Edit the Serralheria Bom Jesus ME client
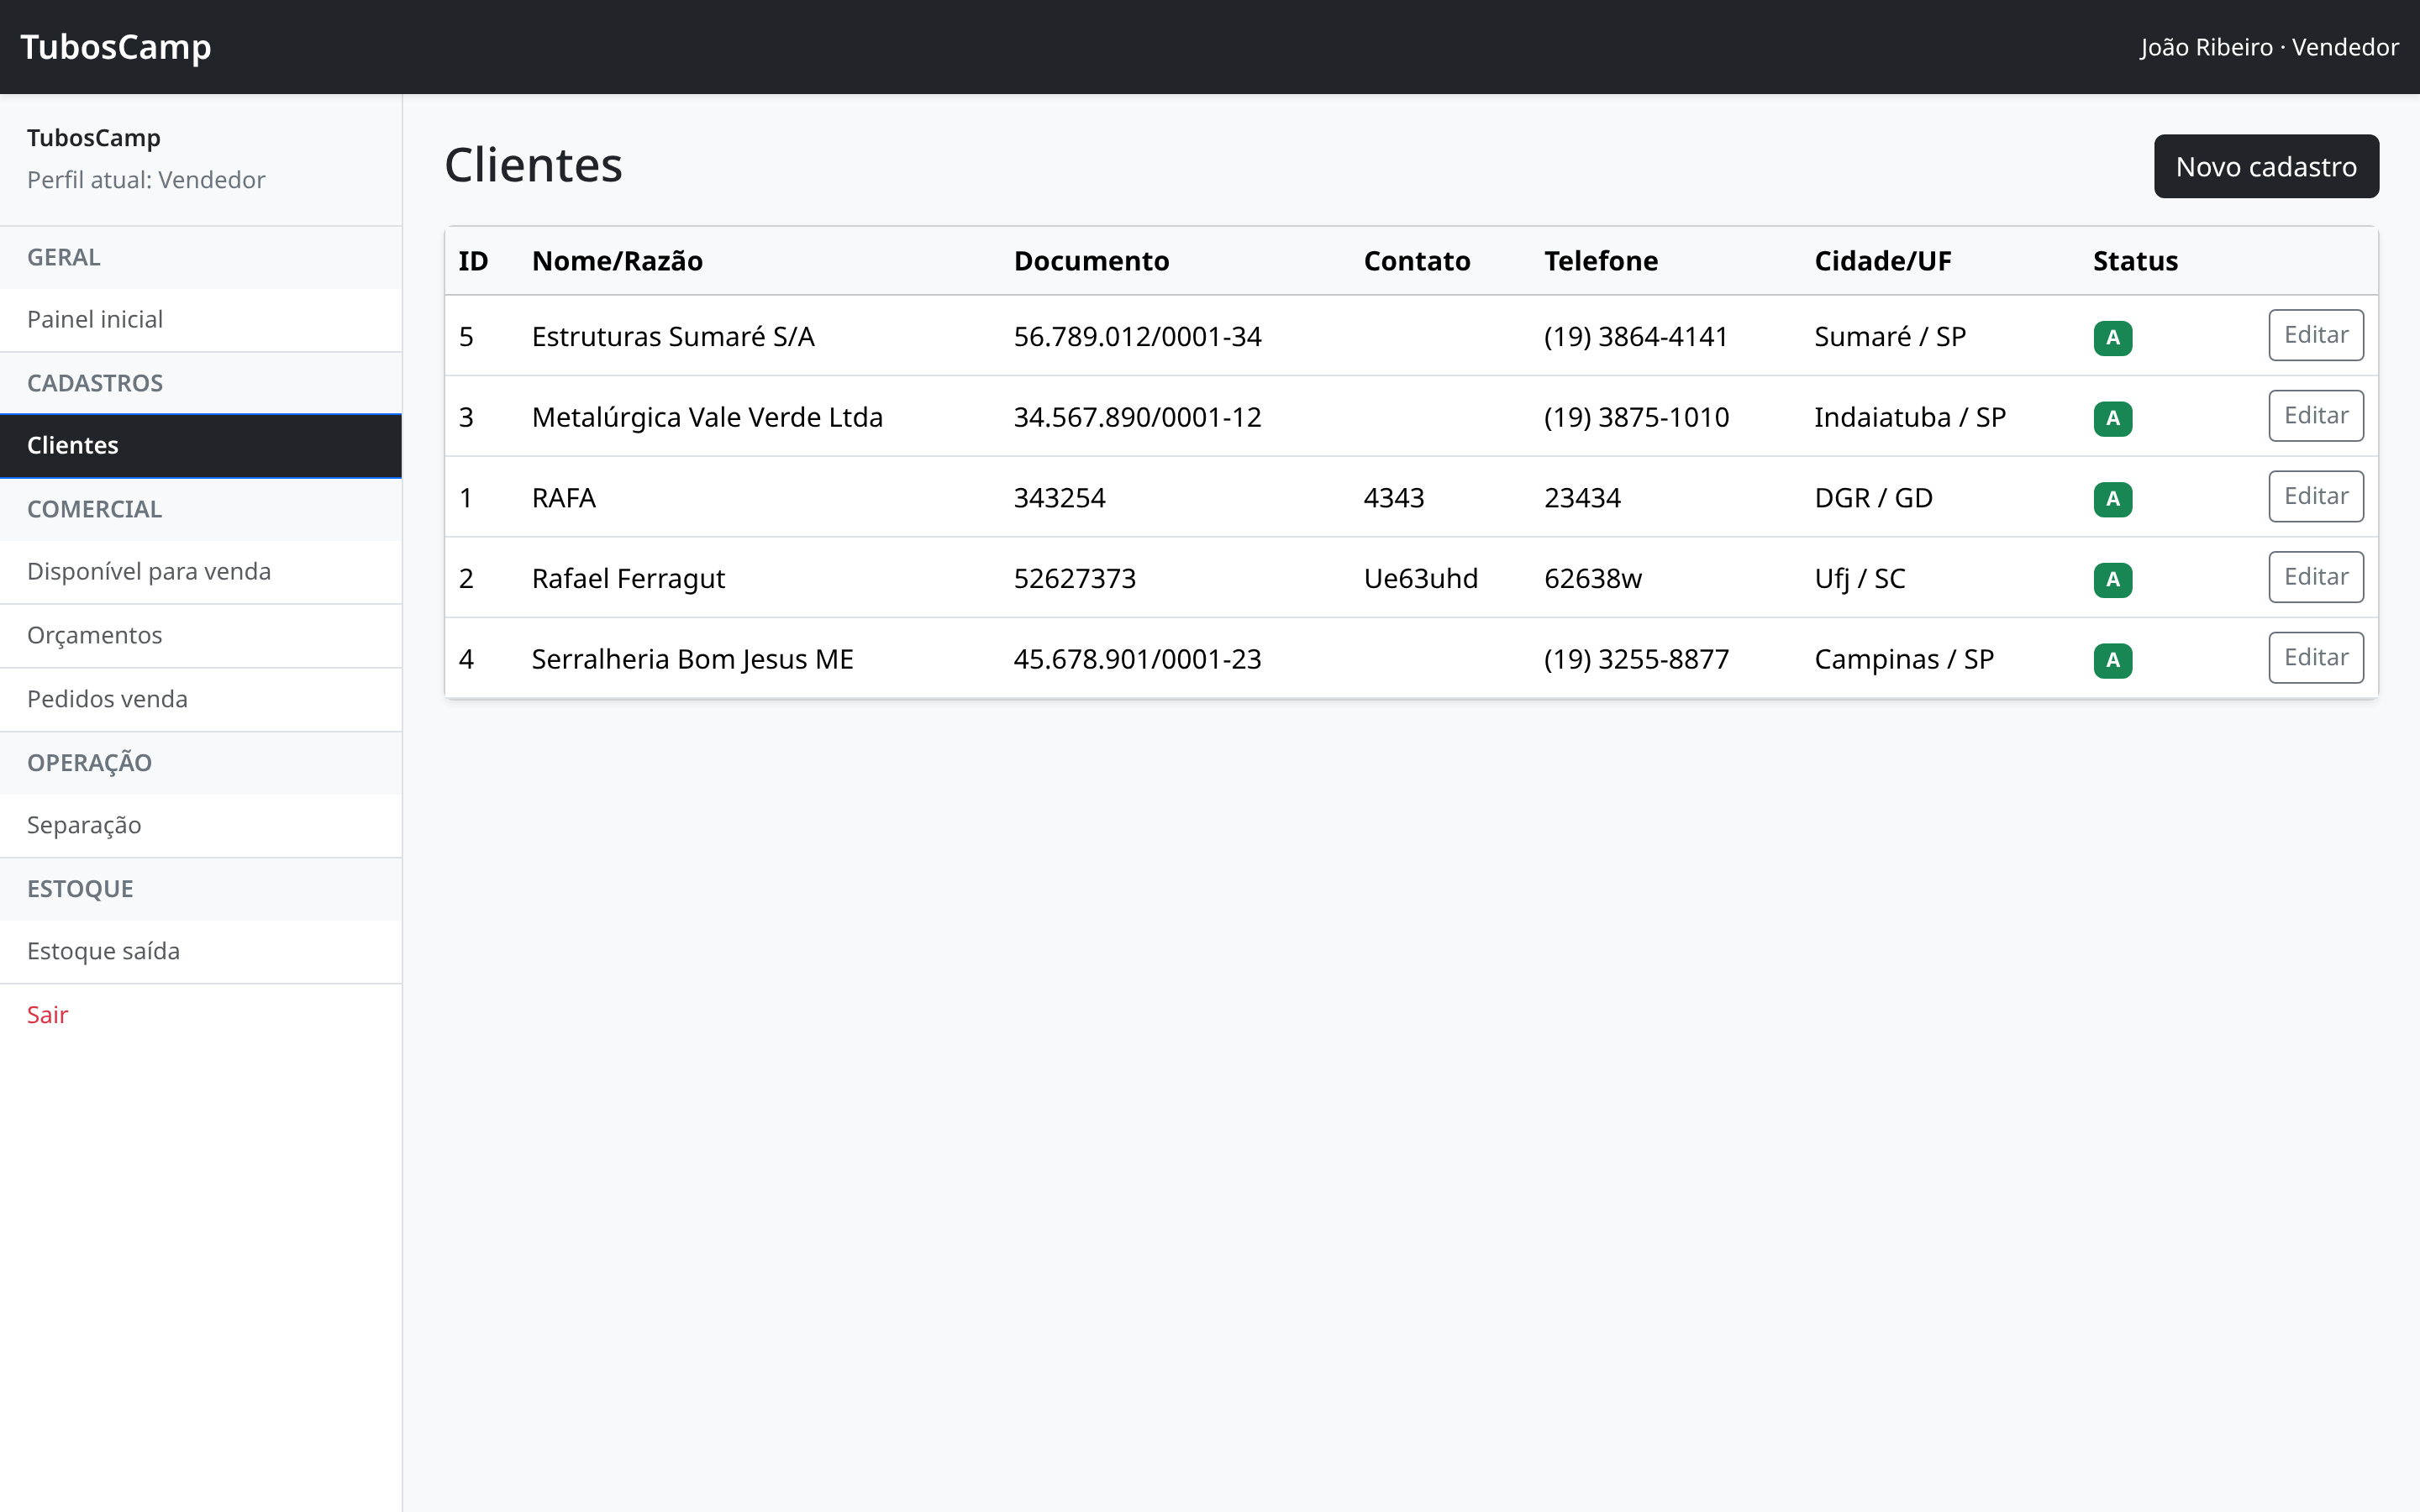Viewport: 2420px width, 1512px height. [x=2316, y=658]
